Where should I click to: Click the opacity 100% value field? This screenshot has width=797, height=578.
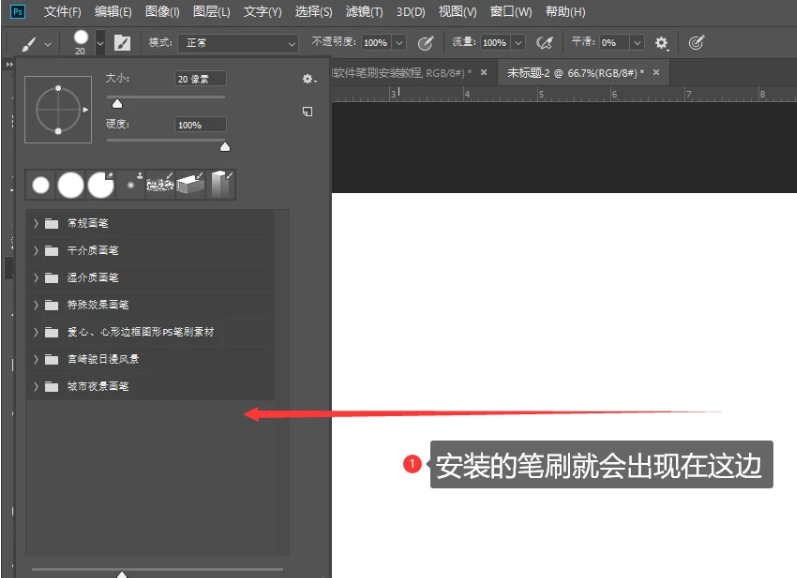pyautogui.click(x=376, y=43)
